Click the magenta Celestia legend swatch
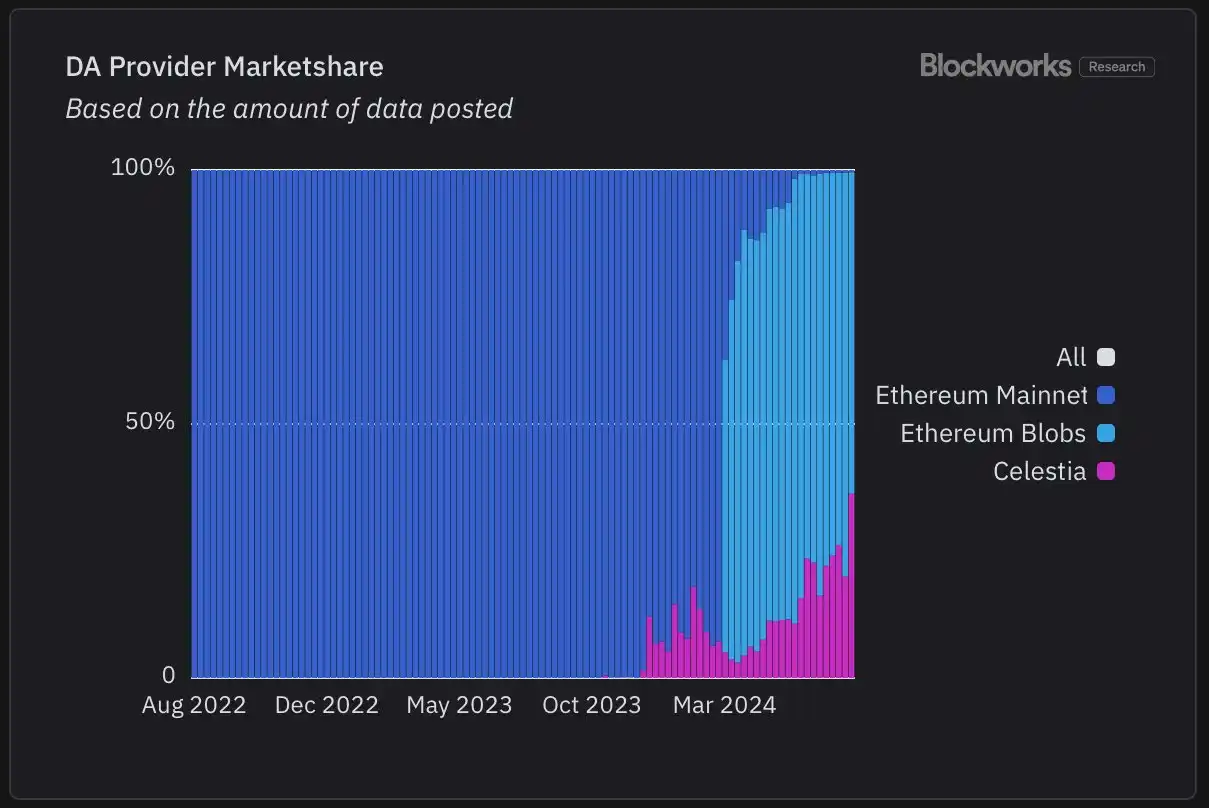The height and width of the screenshot is (808, 1209). (1106, 471)
